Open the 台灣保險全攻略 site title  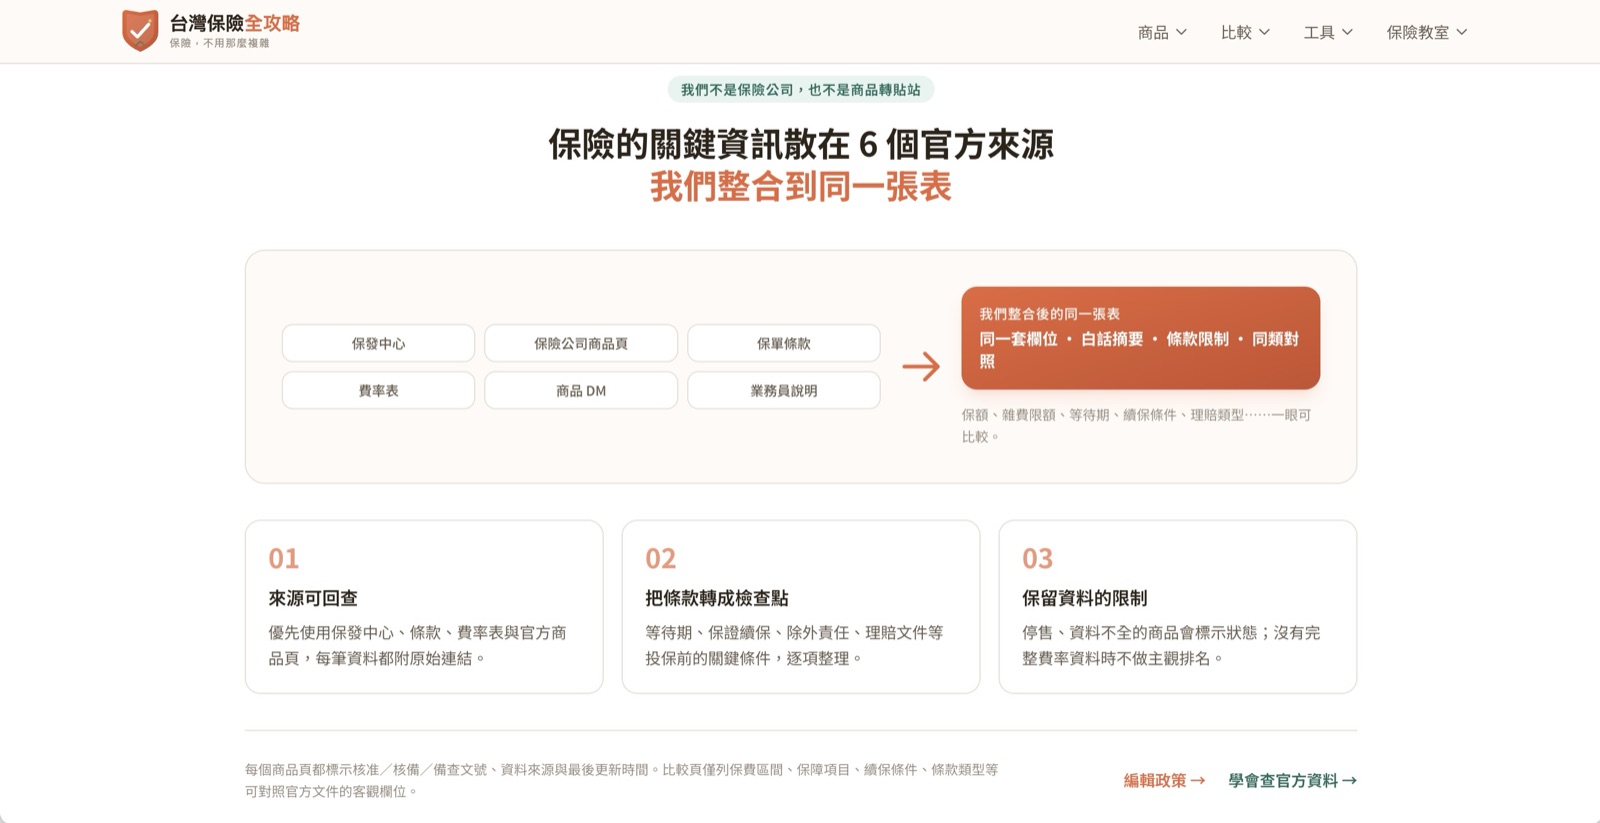tap(235, 23)
